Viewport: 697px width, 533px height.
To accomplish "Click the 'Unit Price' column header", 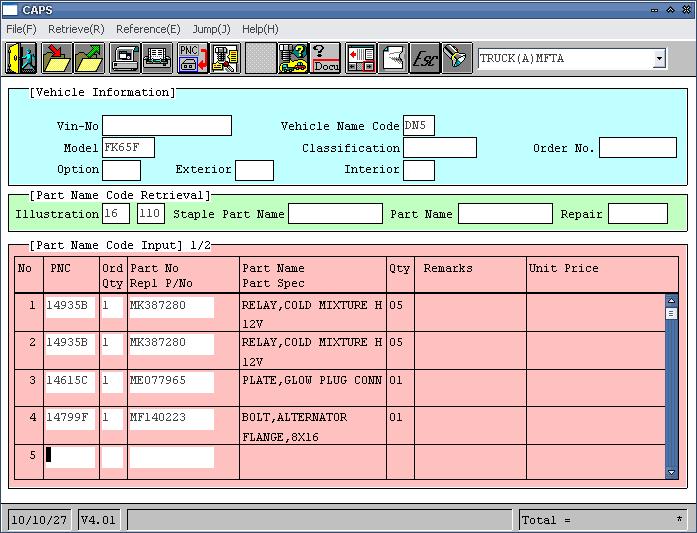I will (563, 268).
